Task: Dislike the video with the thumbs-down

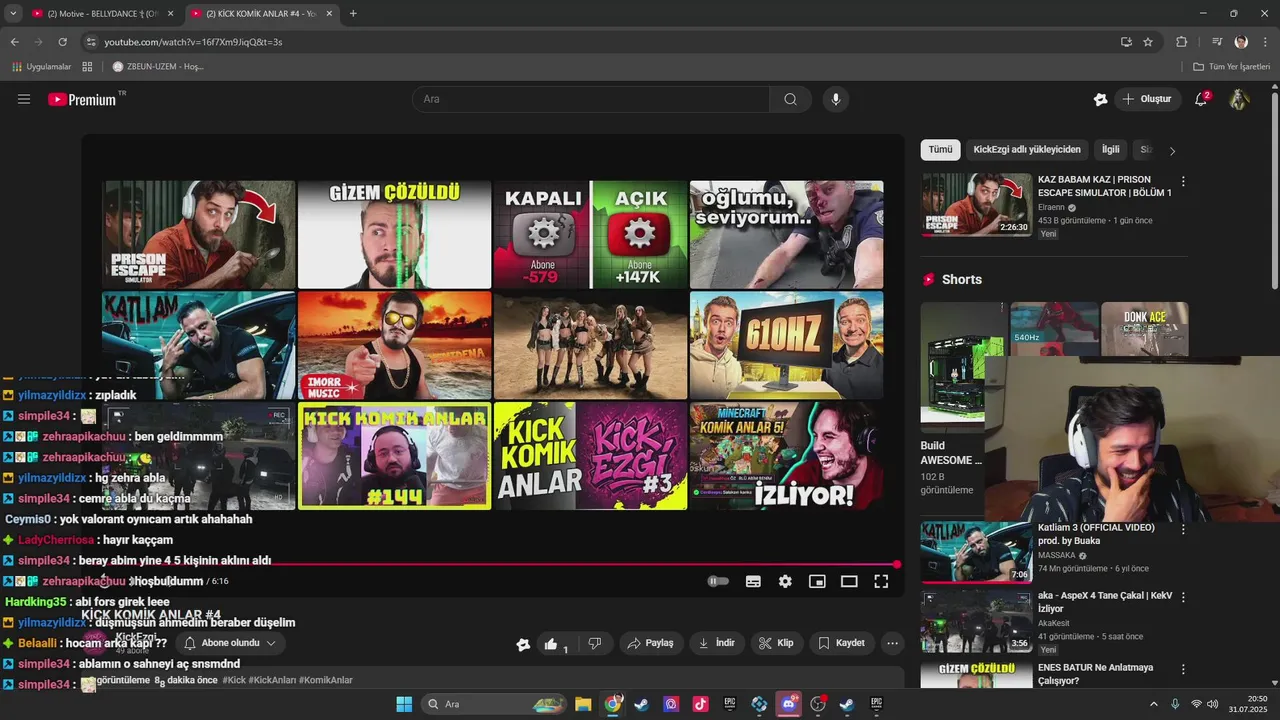Action: click(595, 643)
